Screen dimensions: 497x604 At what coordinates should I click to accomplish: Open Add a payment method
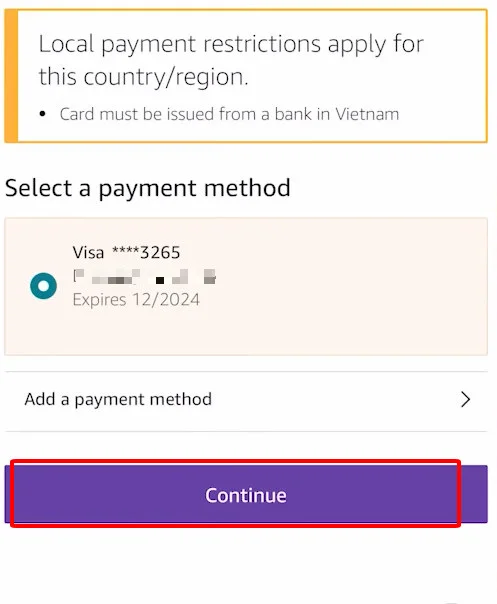[246, 399]
